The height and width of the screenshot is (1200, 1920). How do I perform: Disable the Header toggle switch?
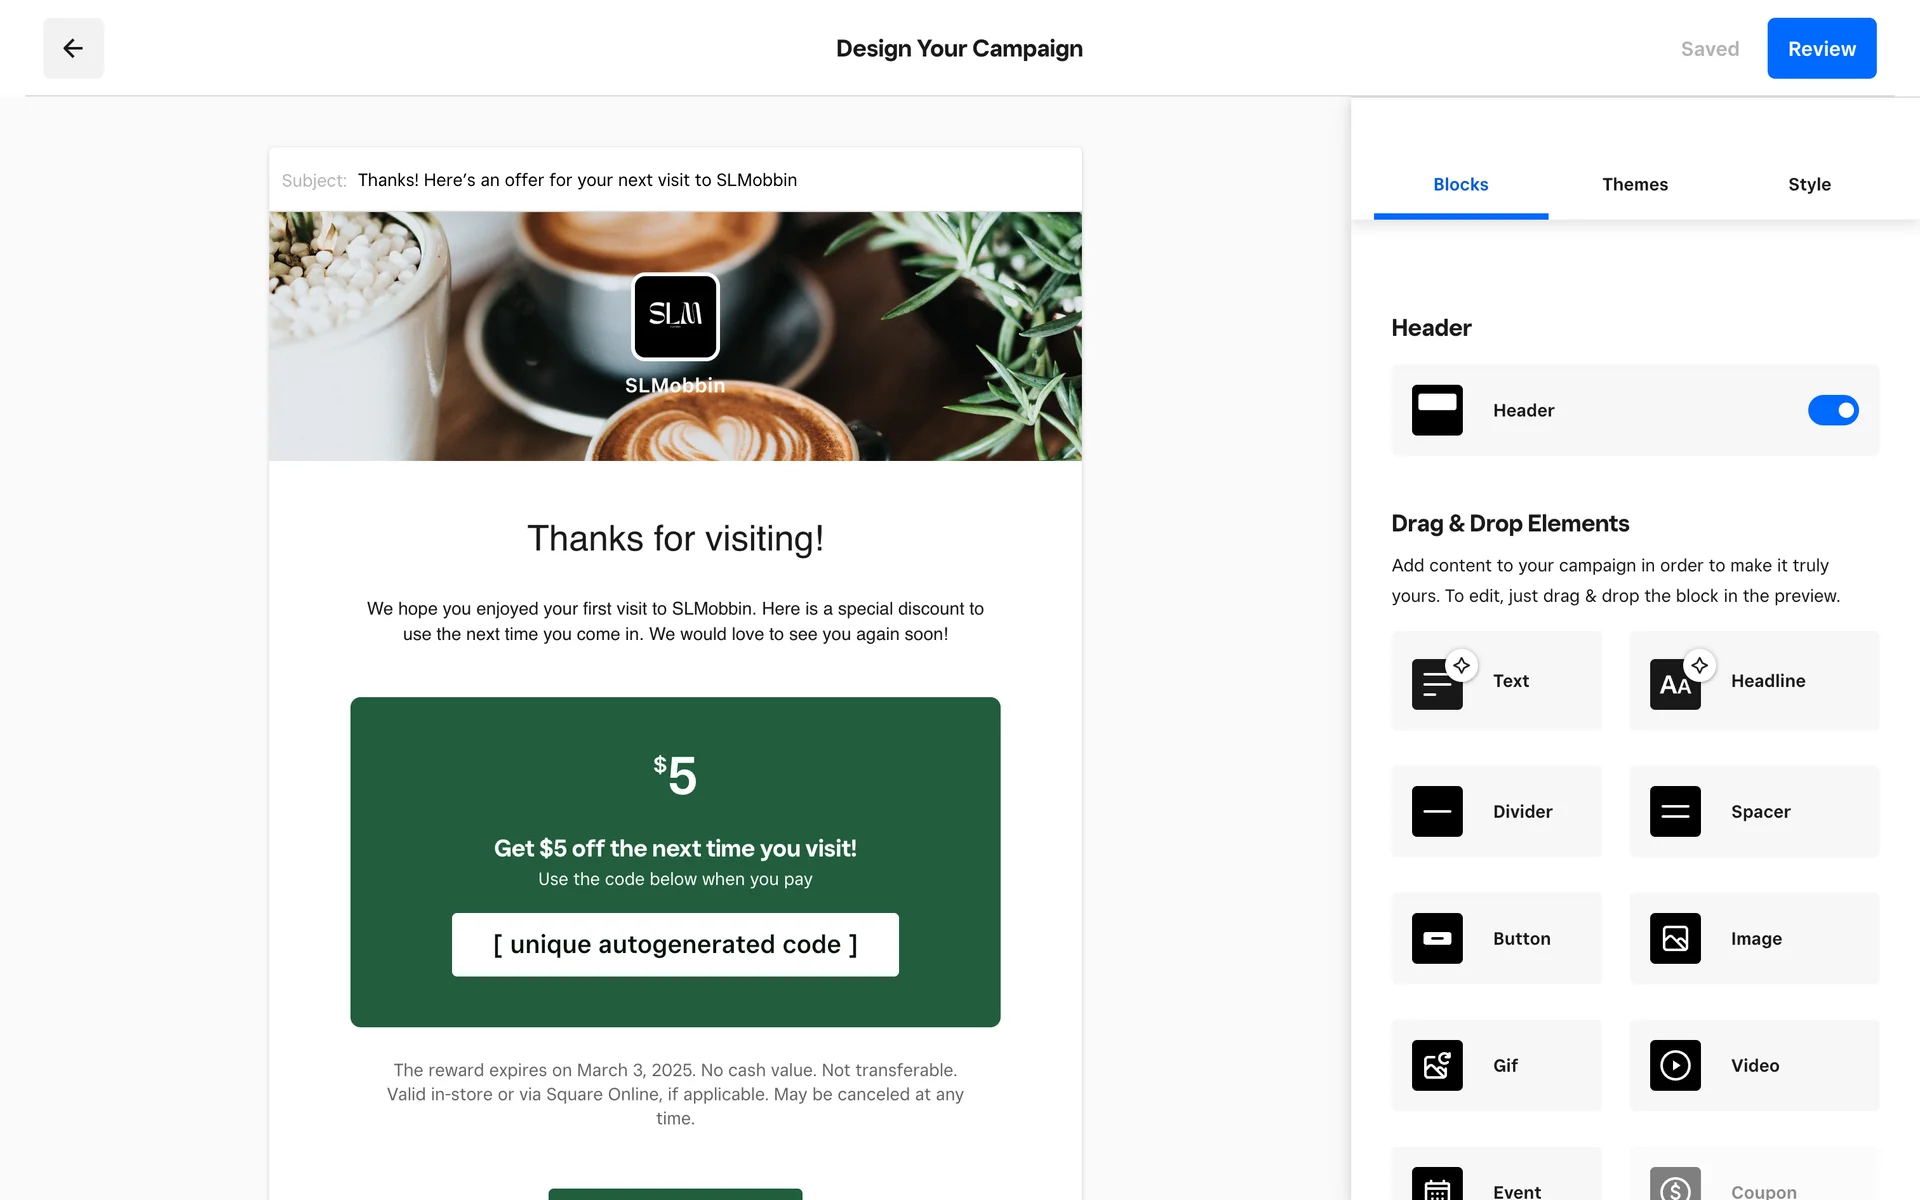1832,410
